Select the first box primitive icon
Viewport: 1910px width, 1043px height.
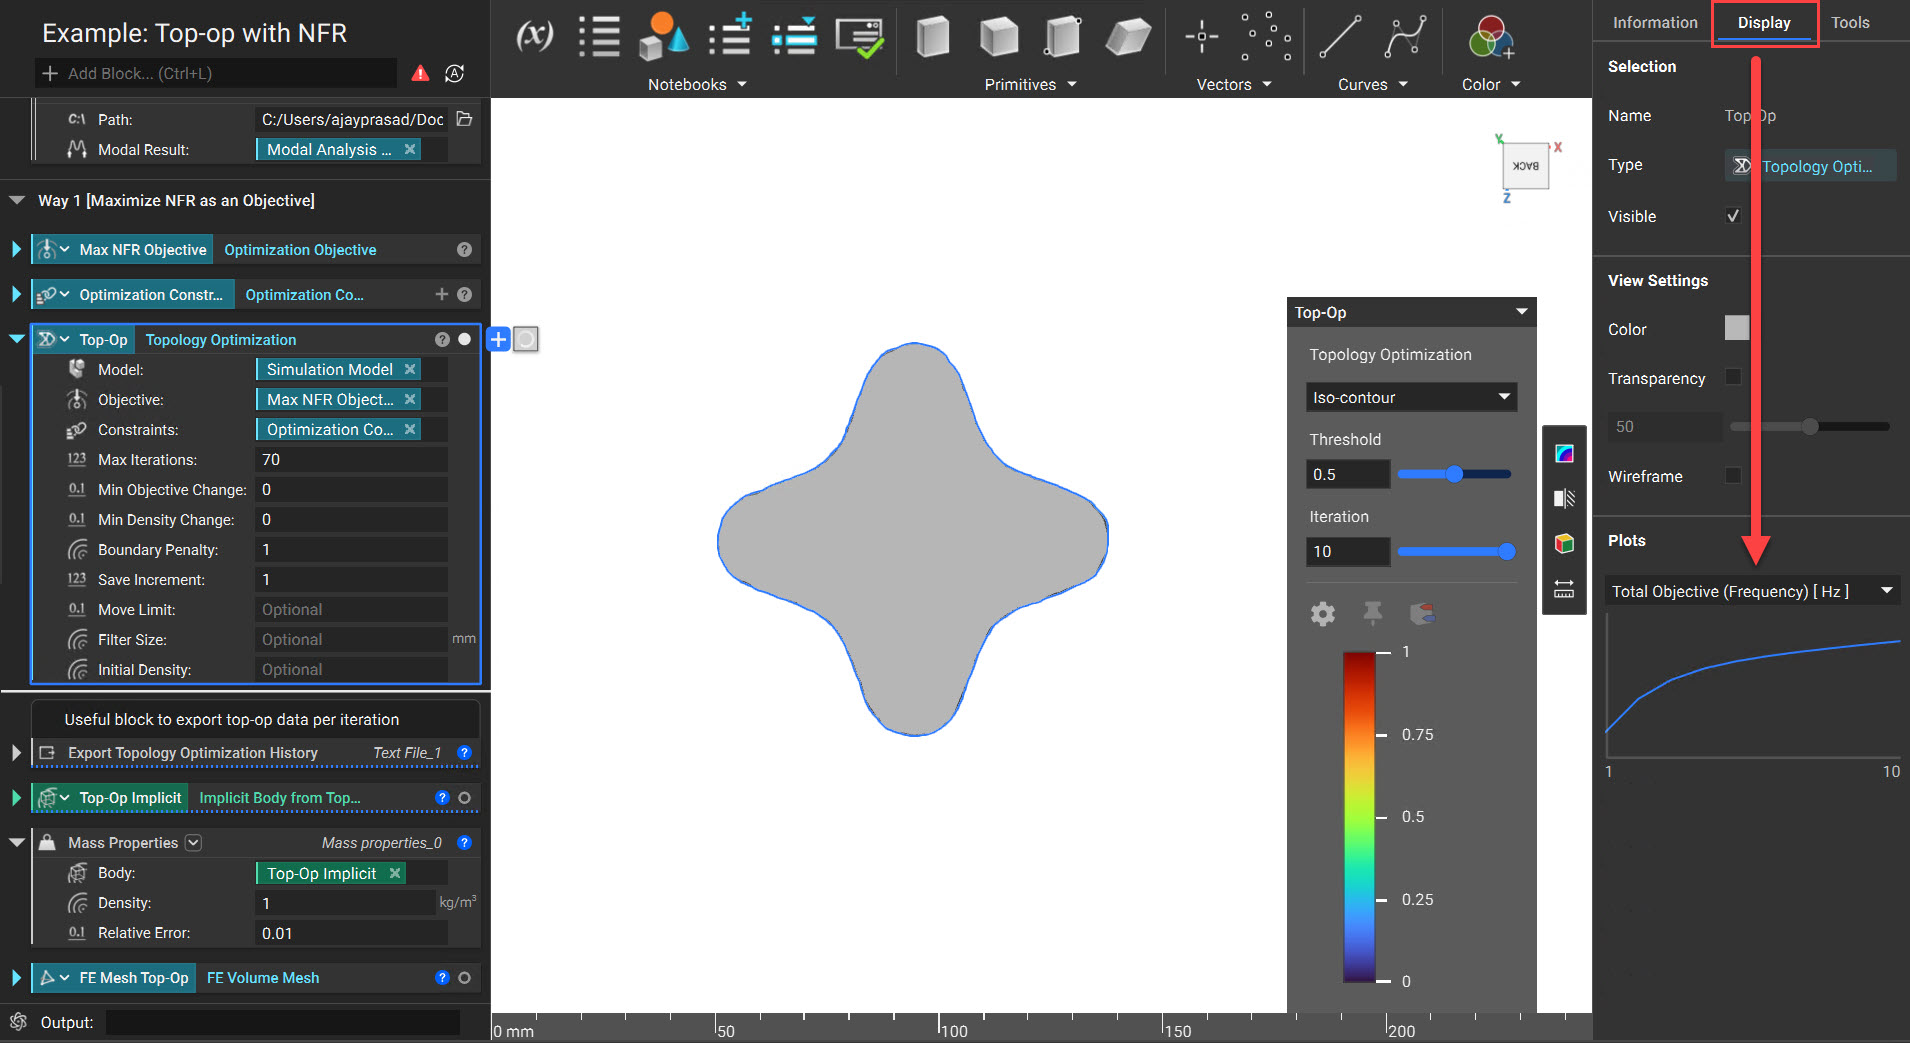932,37
